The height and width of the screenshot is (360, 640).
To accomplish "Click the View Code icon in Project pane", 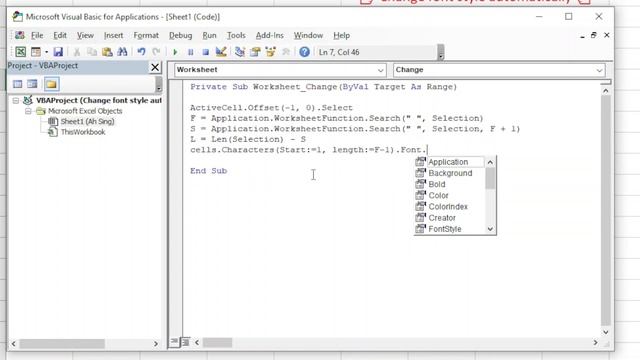I will (x=18, y=84).
